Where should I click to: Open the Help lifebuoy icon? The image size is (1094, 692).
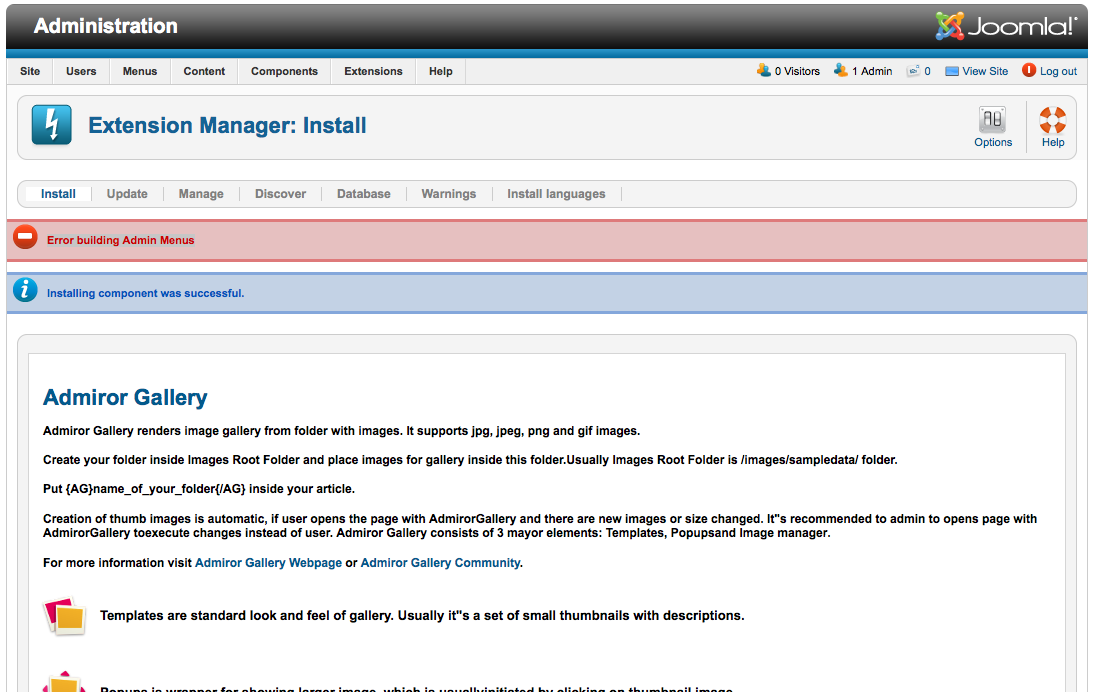1053,119
